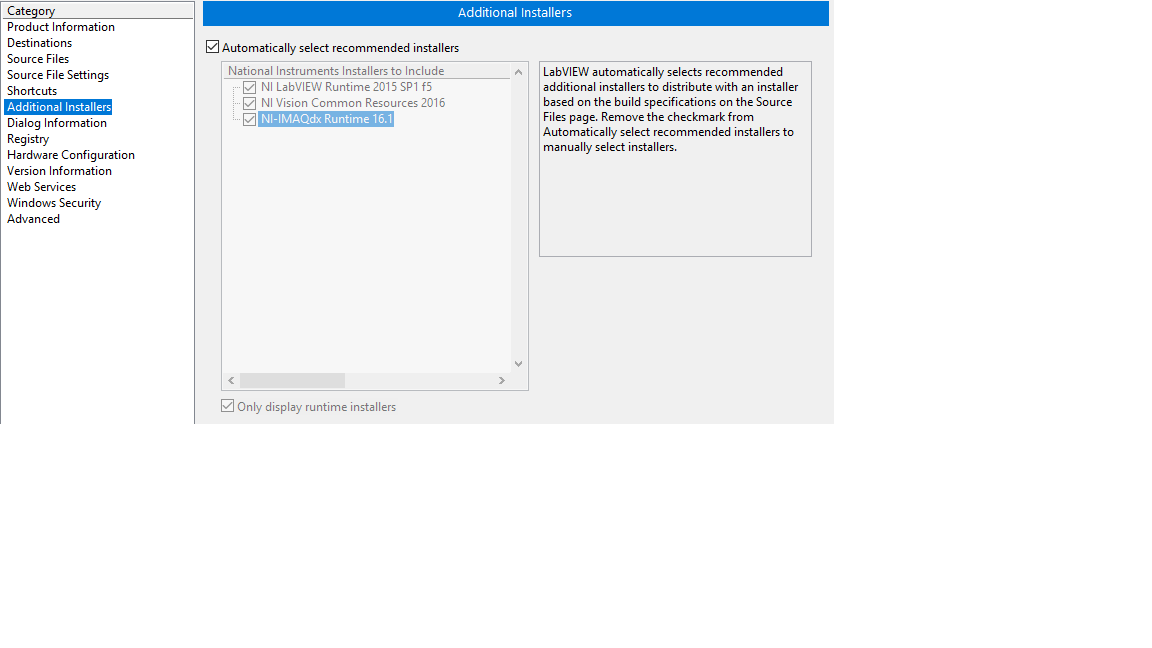Go to Source Files category
Screen dimensions: 1152x648
(x=38, y=59)
